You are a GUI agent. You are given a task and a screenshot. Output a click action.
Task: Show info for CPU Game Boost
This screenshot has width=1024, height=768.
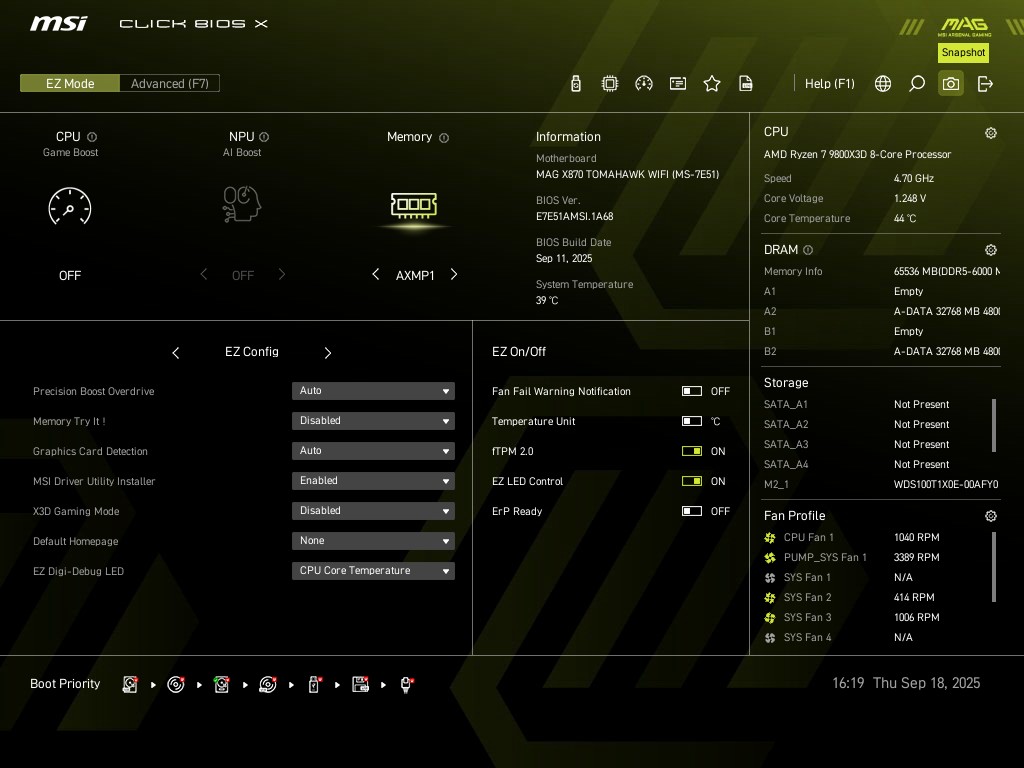[x=92, y=137]
